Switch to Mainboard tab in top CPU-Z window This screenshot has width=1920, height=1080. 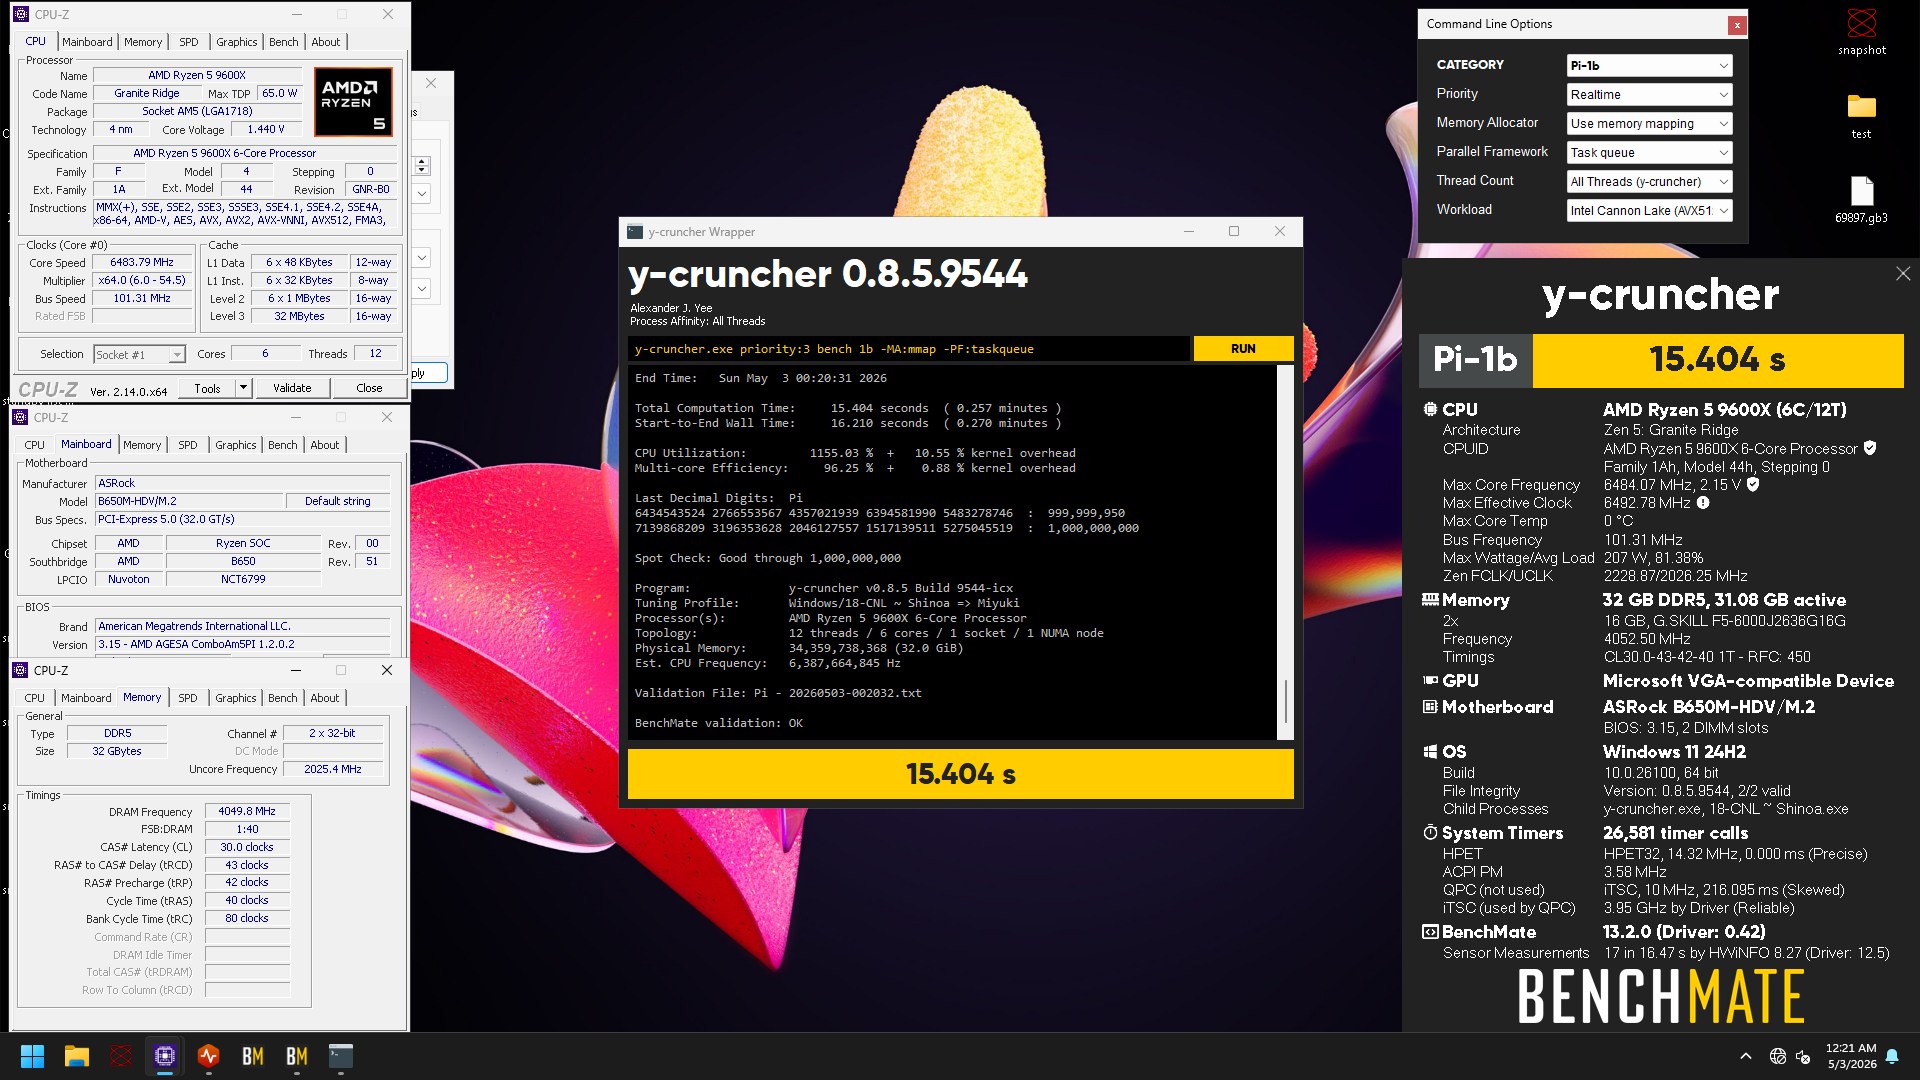tap(87, 42)
